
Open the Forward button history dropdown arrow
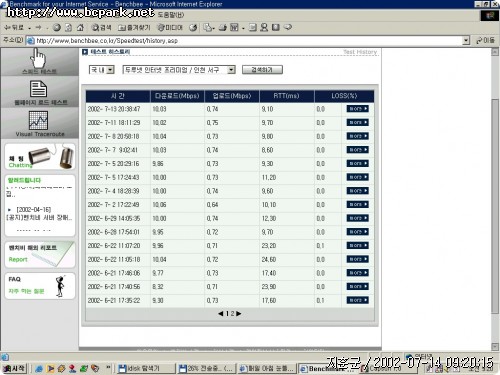click(46, 28)
